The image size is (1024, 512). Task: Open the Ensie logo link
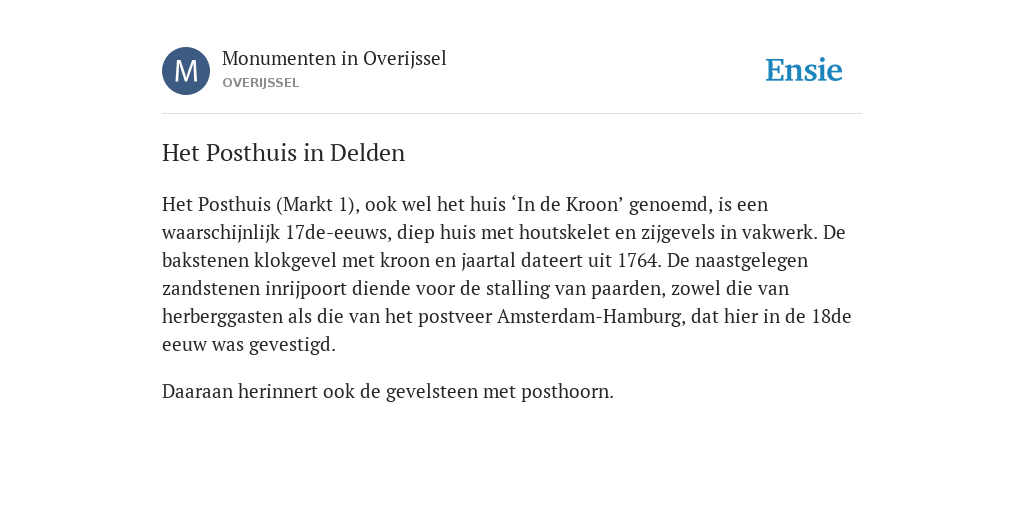pyautogui.click(x=804, y=70)
